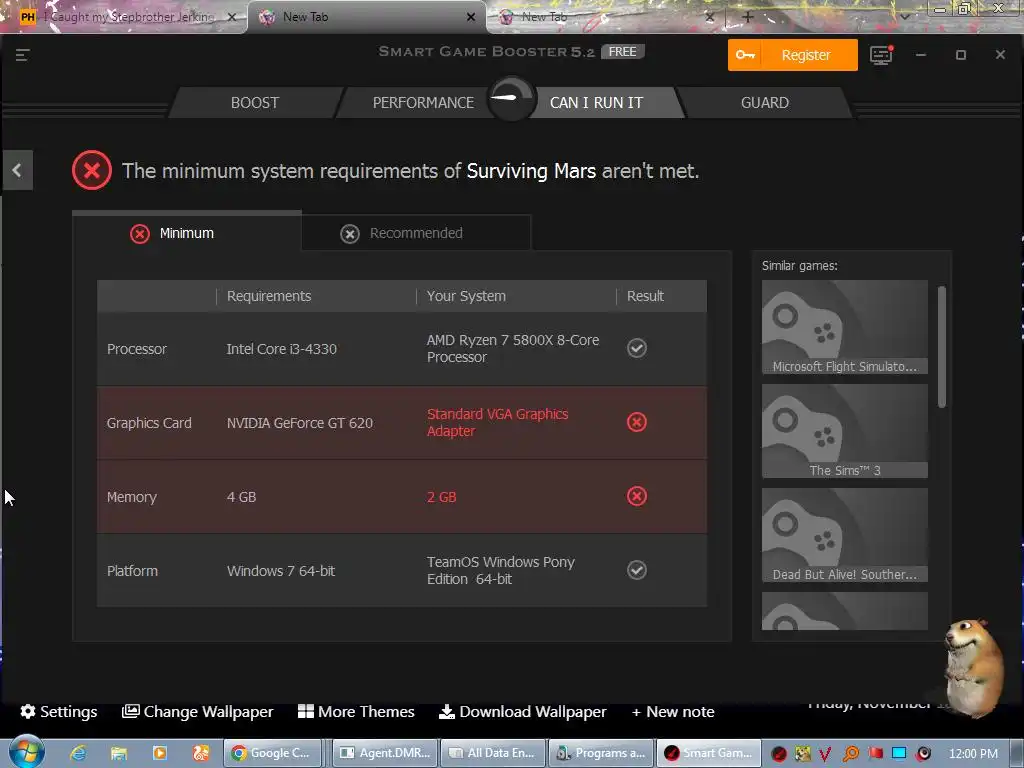Launch UC Browser from the taskbar
Screen dimensions: 1024x768
(x=200, y=753)
